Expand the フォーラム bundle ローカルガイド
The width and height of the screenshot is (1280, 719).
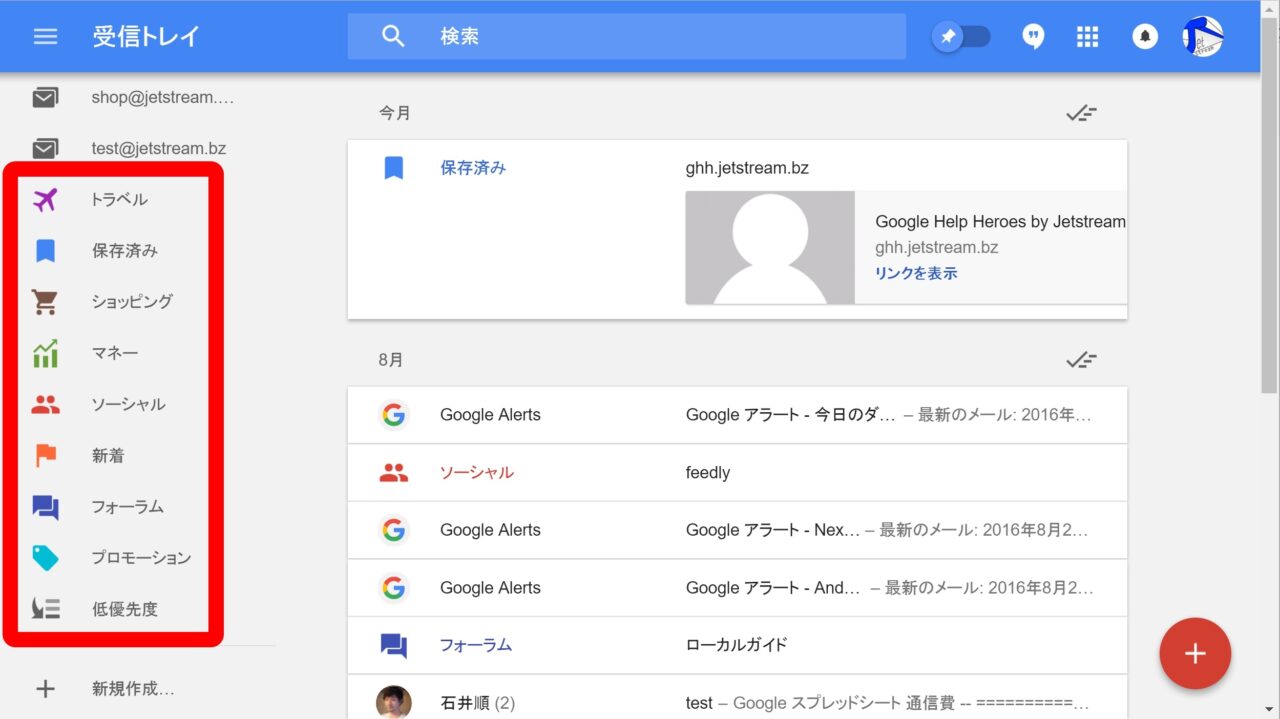pyautogui.click(x=737, y=645)
